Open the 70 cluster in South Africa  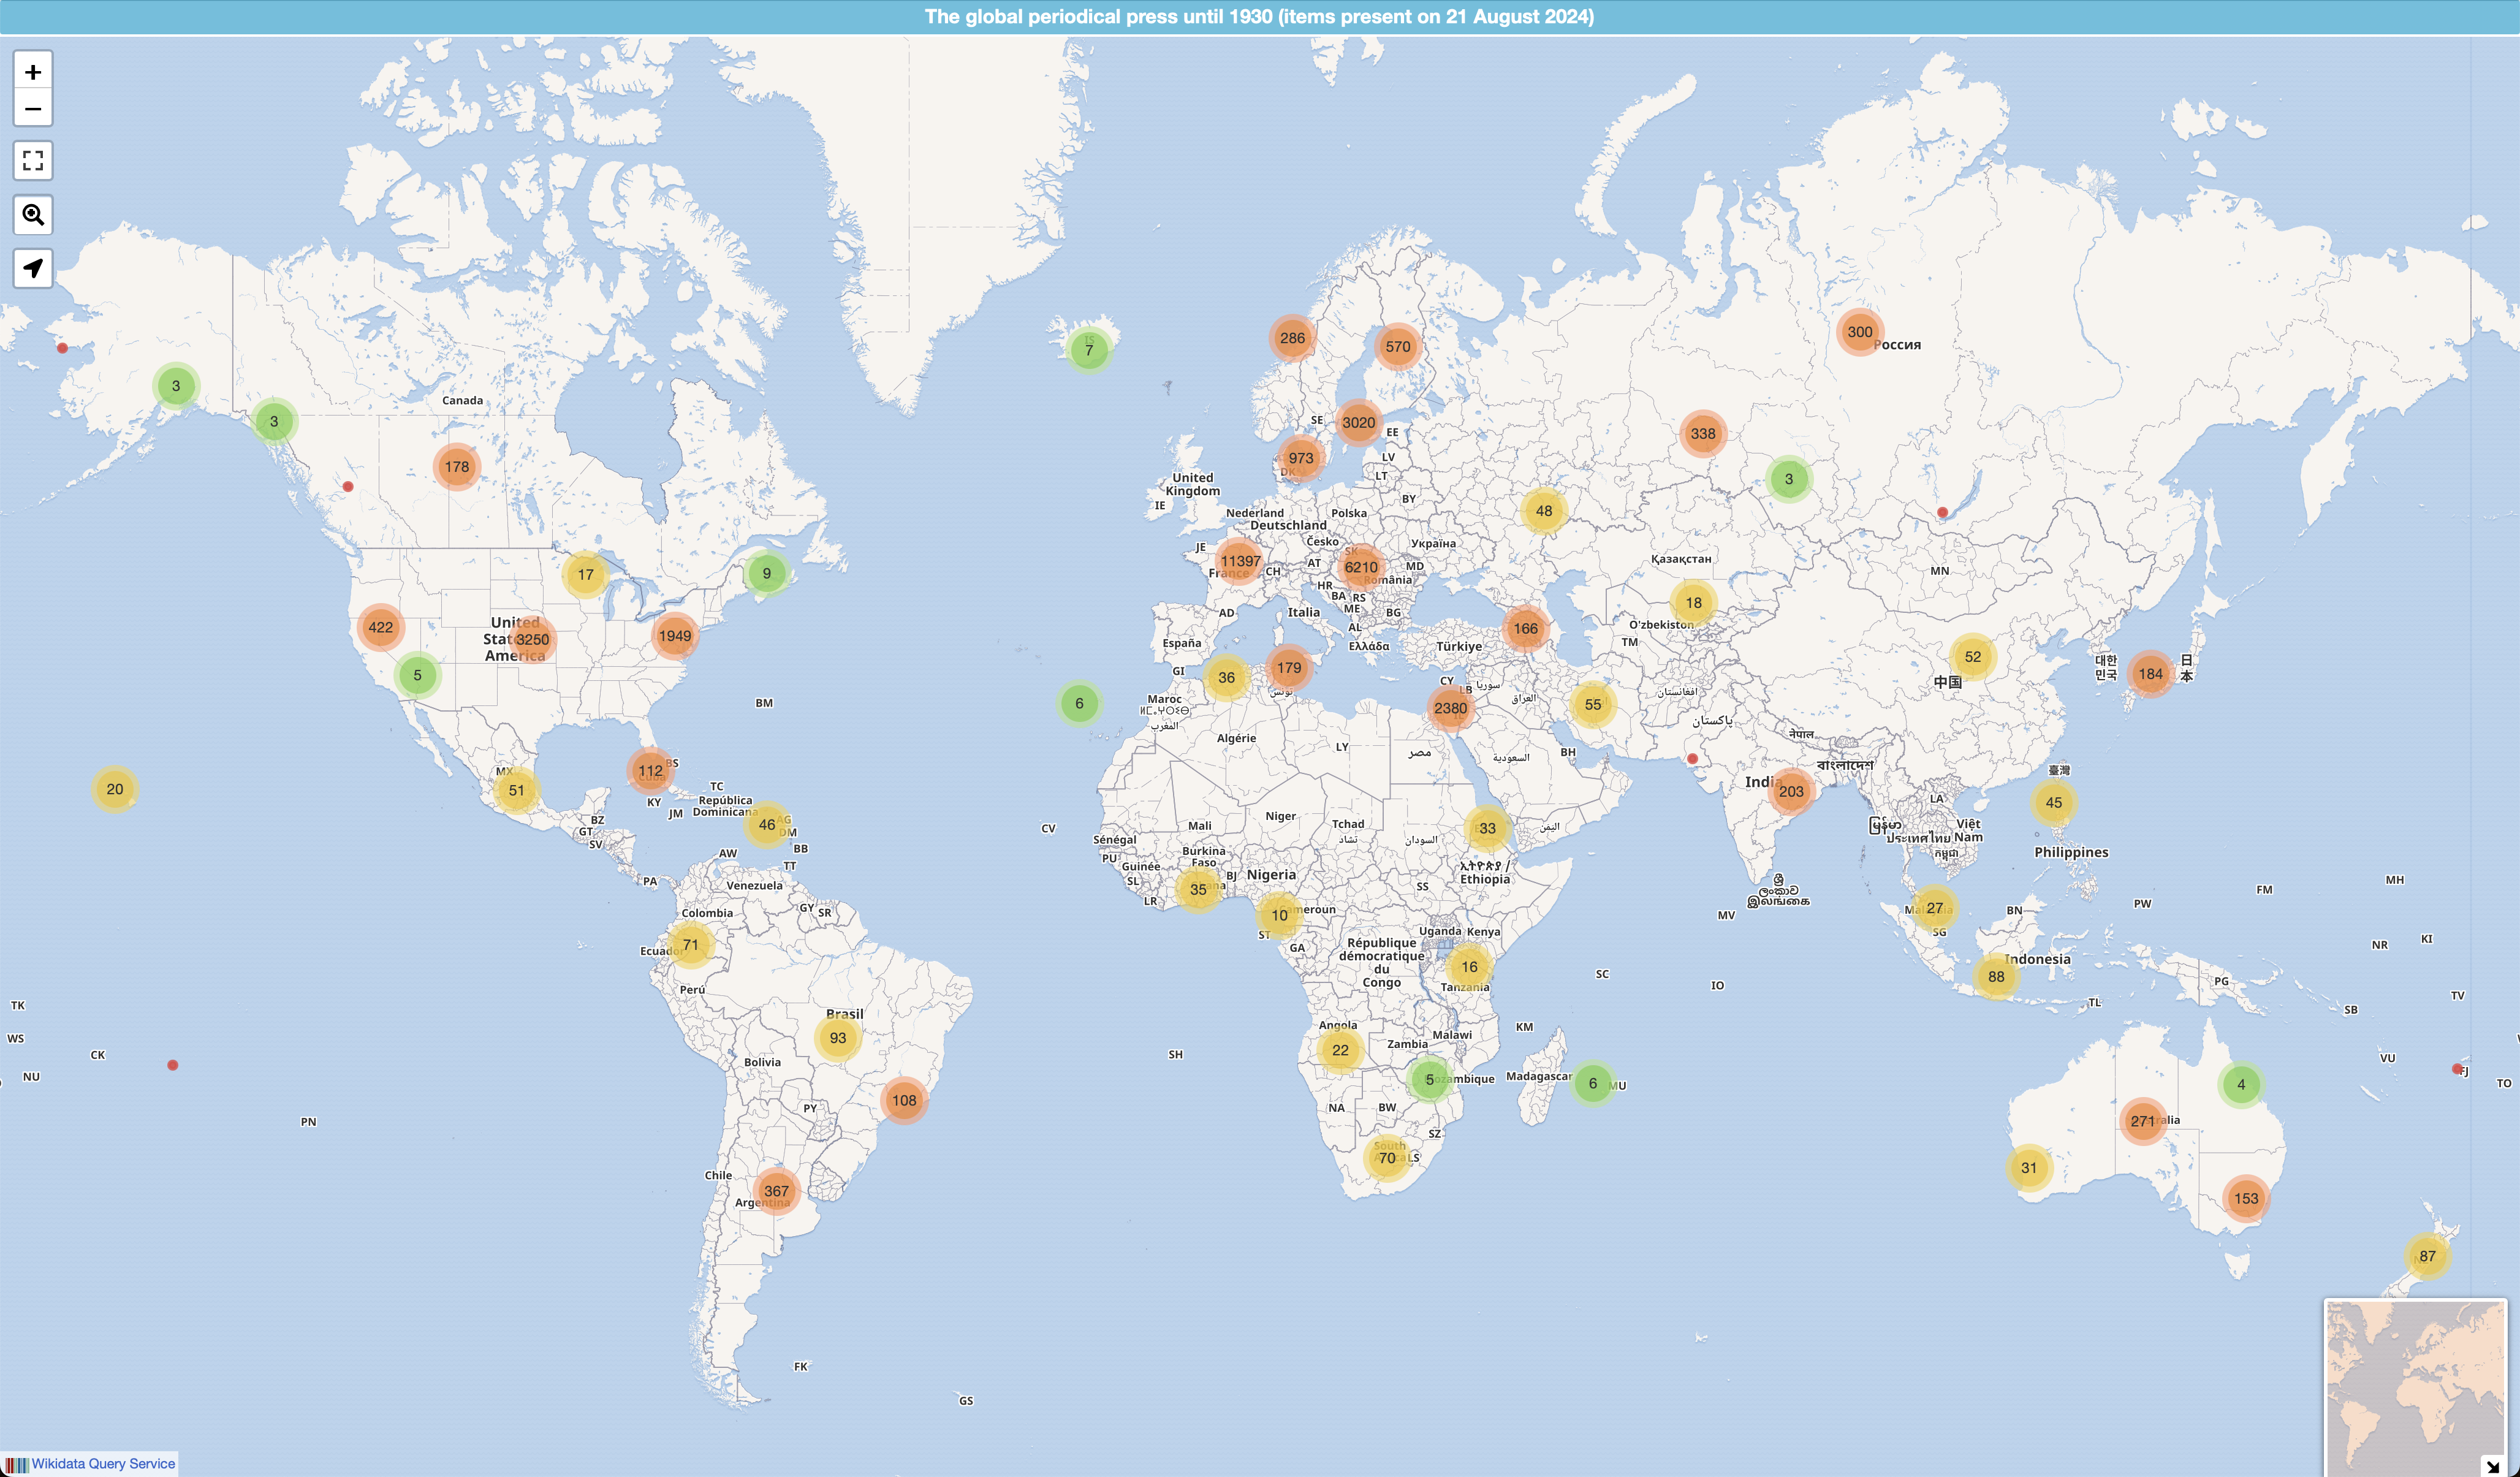click(x=1387, y=1158)
